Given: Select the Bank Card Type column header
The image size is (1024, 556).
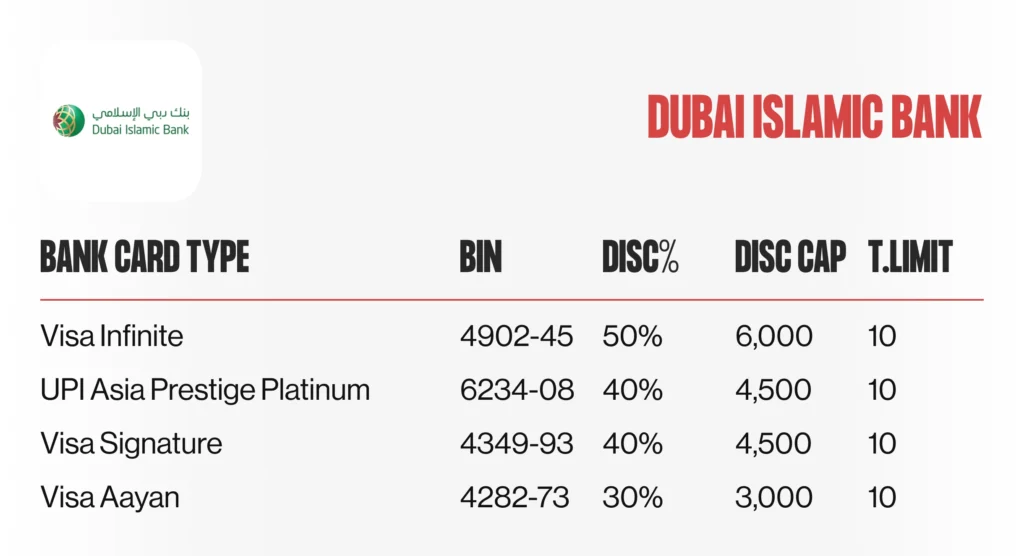Looking at the screenshot, I should (145, 257).
